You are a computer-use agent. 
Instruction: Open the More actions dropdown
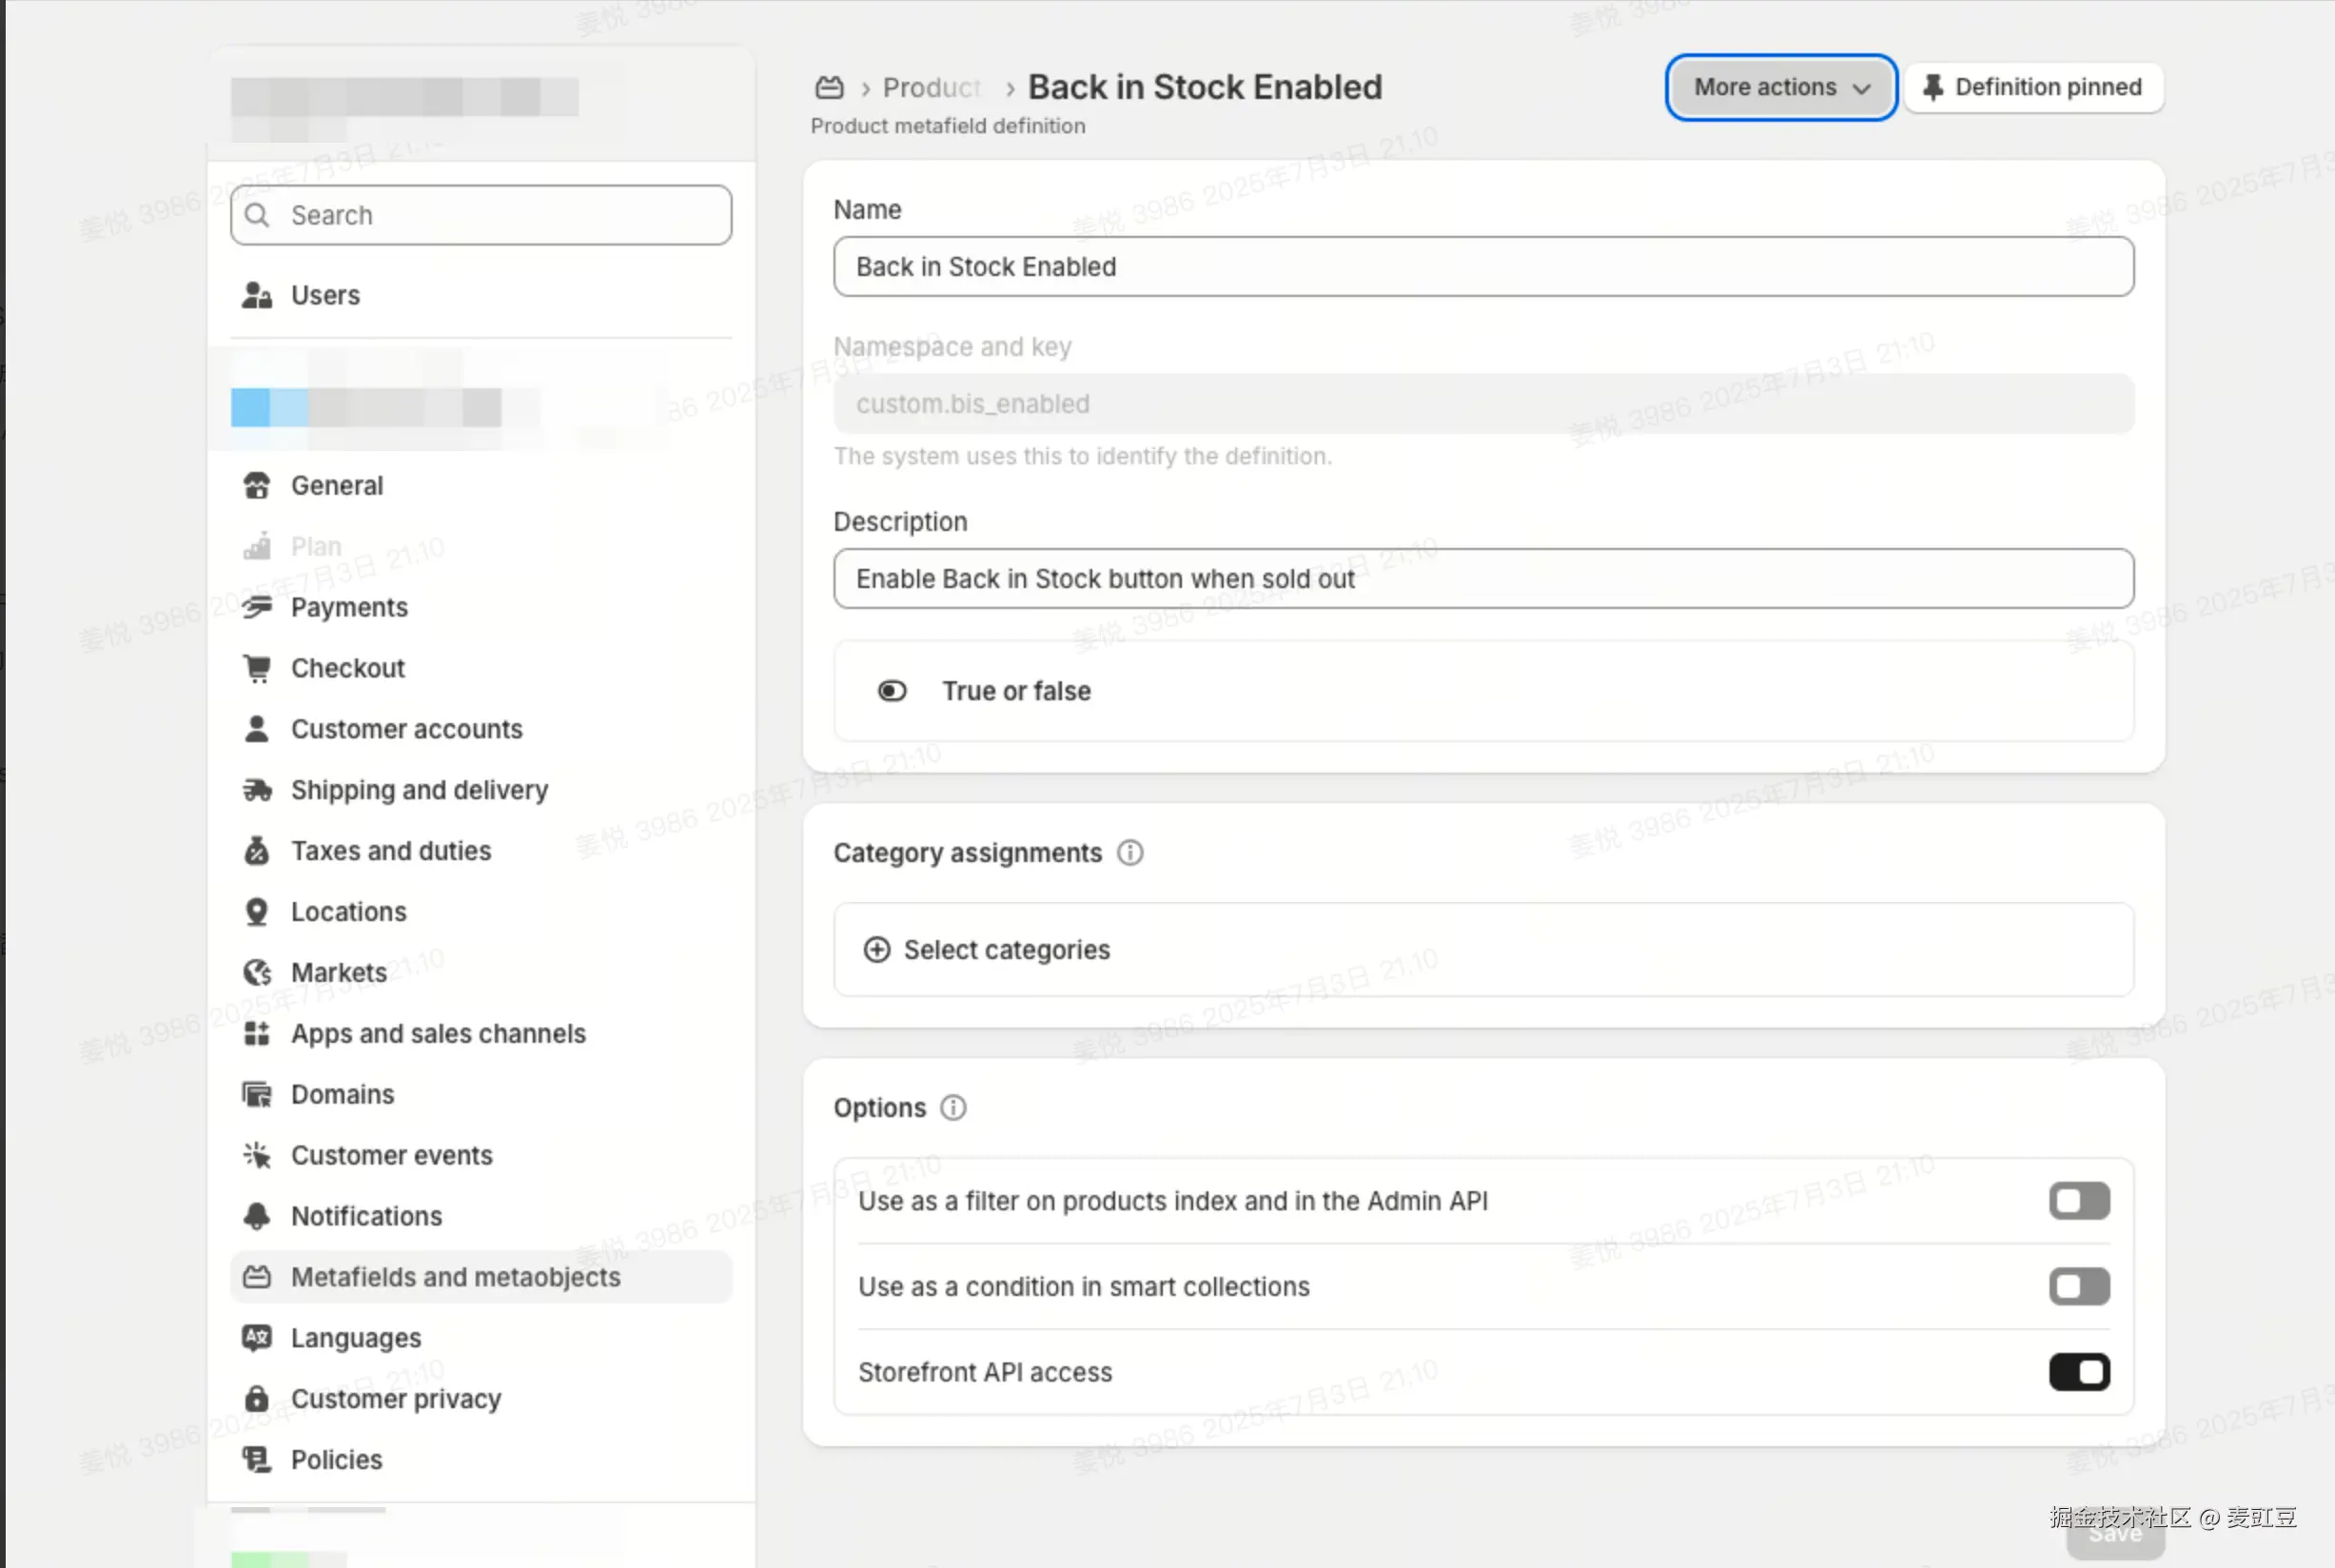point(1781,88)
